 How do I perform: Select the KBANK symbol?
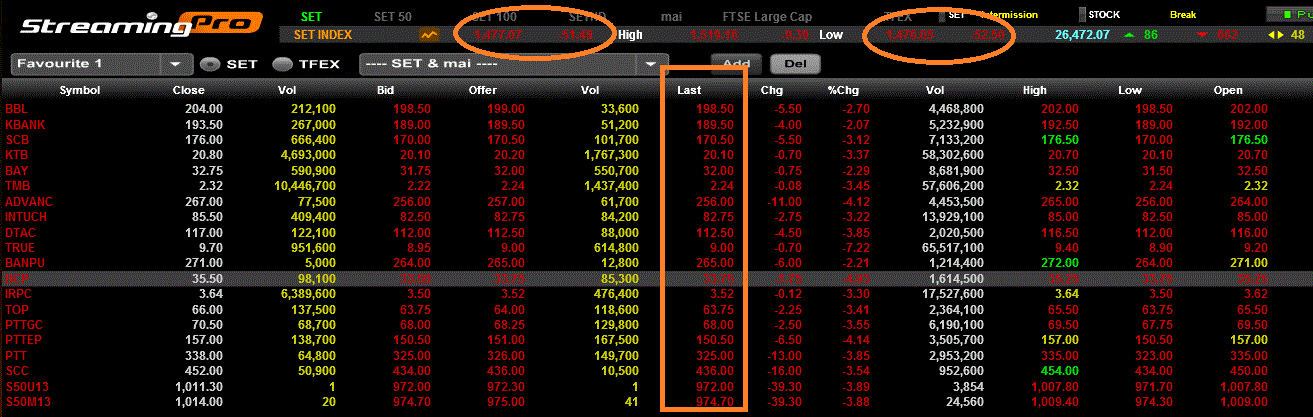(x=24, y=124)
